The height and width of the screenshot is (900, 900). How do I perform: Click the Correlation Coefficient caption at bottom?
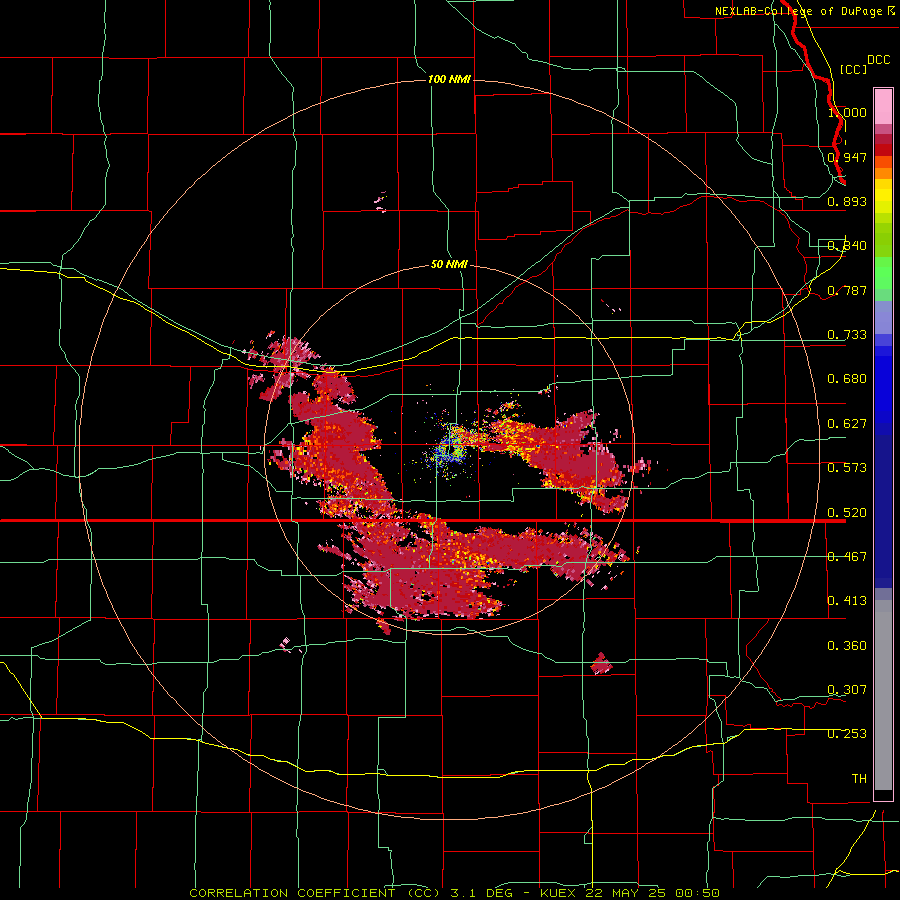pyautogui.click(x=454, y=893)
